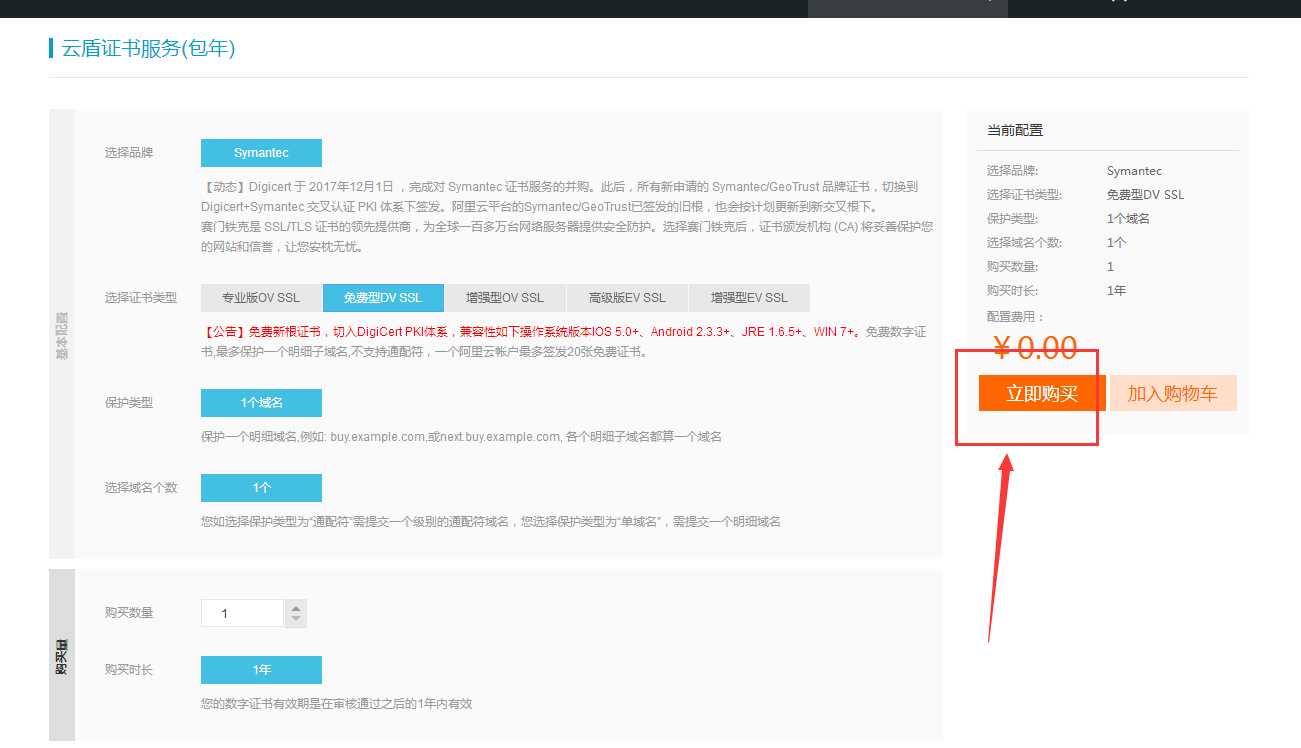Select the 1个 domain count option
The width and height of the screenshot is (1301, 748).
(x=261, y=488)
